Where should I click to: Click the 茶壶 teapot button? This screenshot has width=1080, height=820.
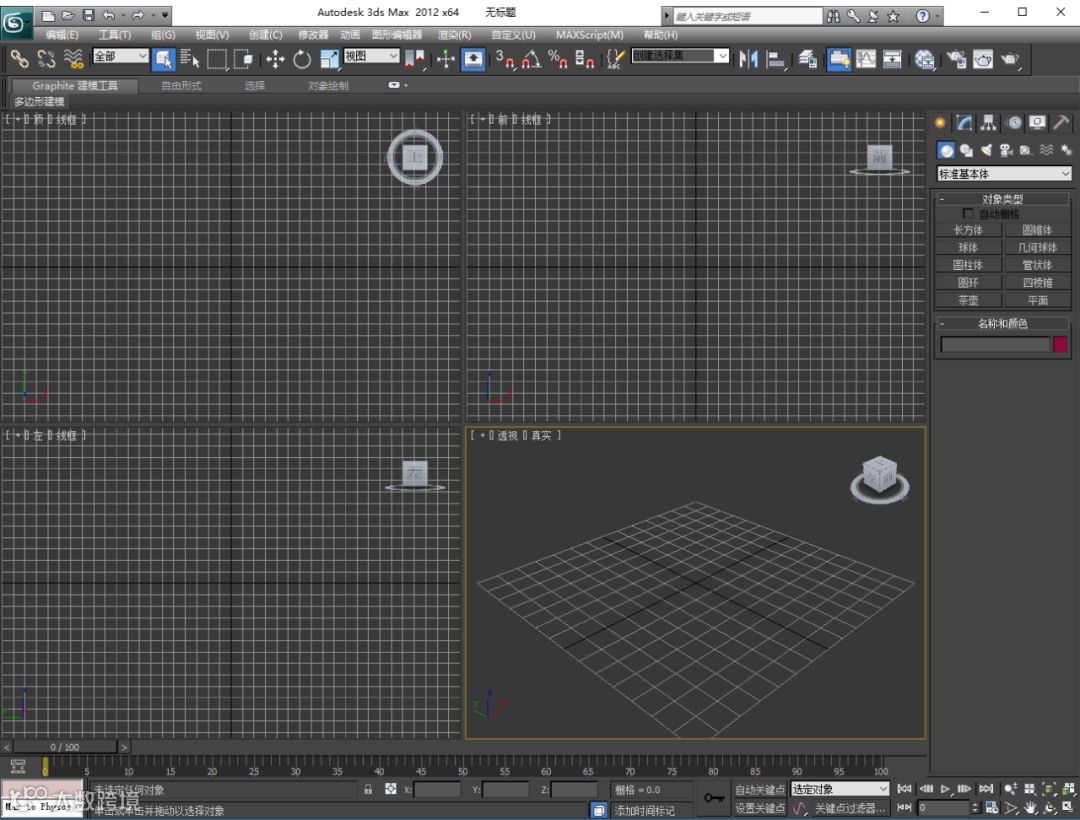(968, 300)
